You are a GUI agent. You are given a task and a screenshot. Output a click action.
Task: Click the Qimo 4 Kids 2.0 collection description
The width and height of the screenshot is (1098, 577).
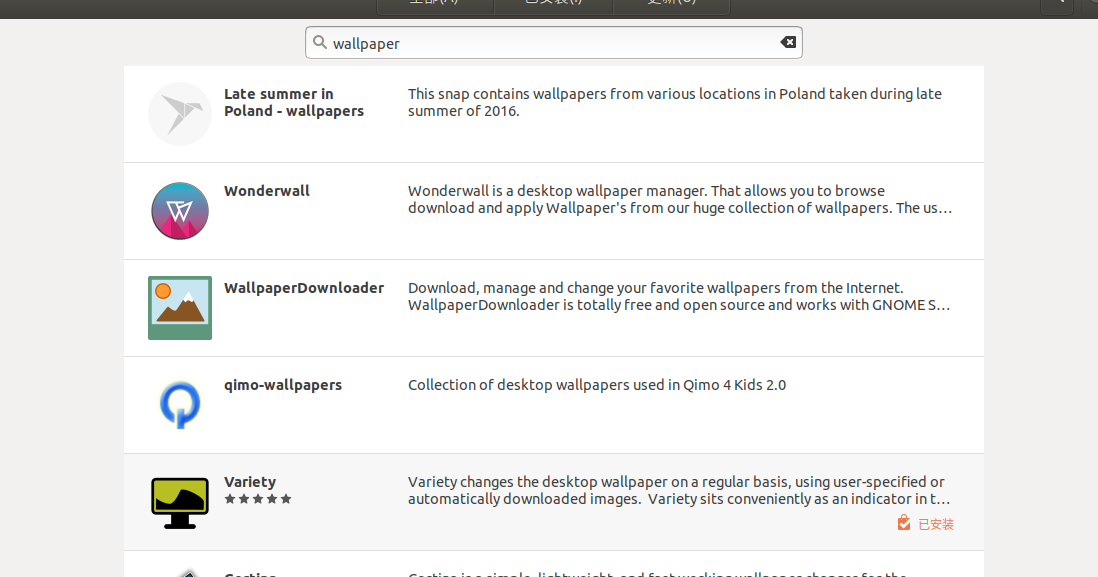click(597, 385)
